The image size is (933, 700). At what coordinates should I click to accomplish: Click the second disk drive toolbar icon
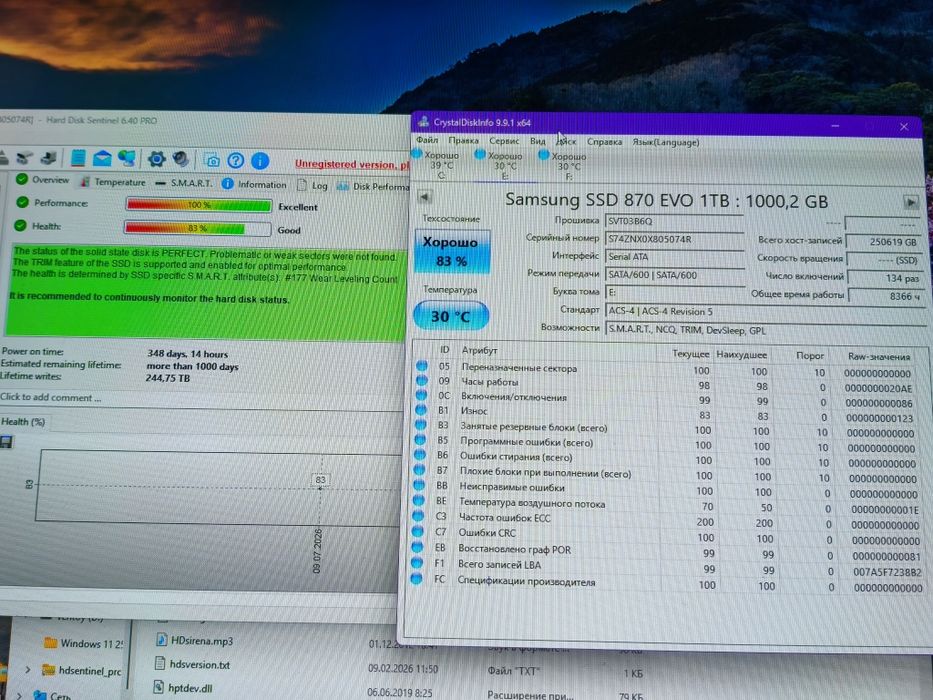pos(24,157)
